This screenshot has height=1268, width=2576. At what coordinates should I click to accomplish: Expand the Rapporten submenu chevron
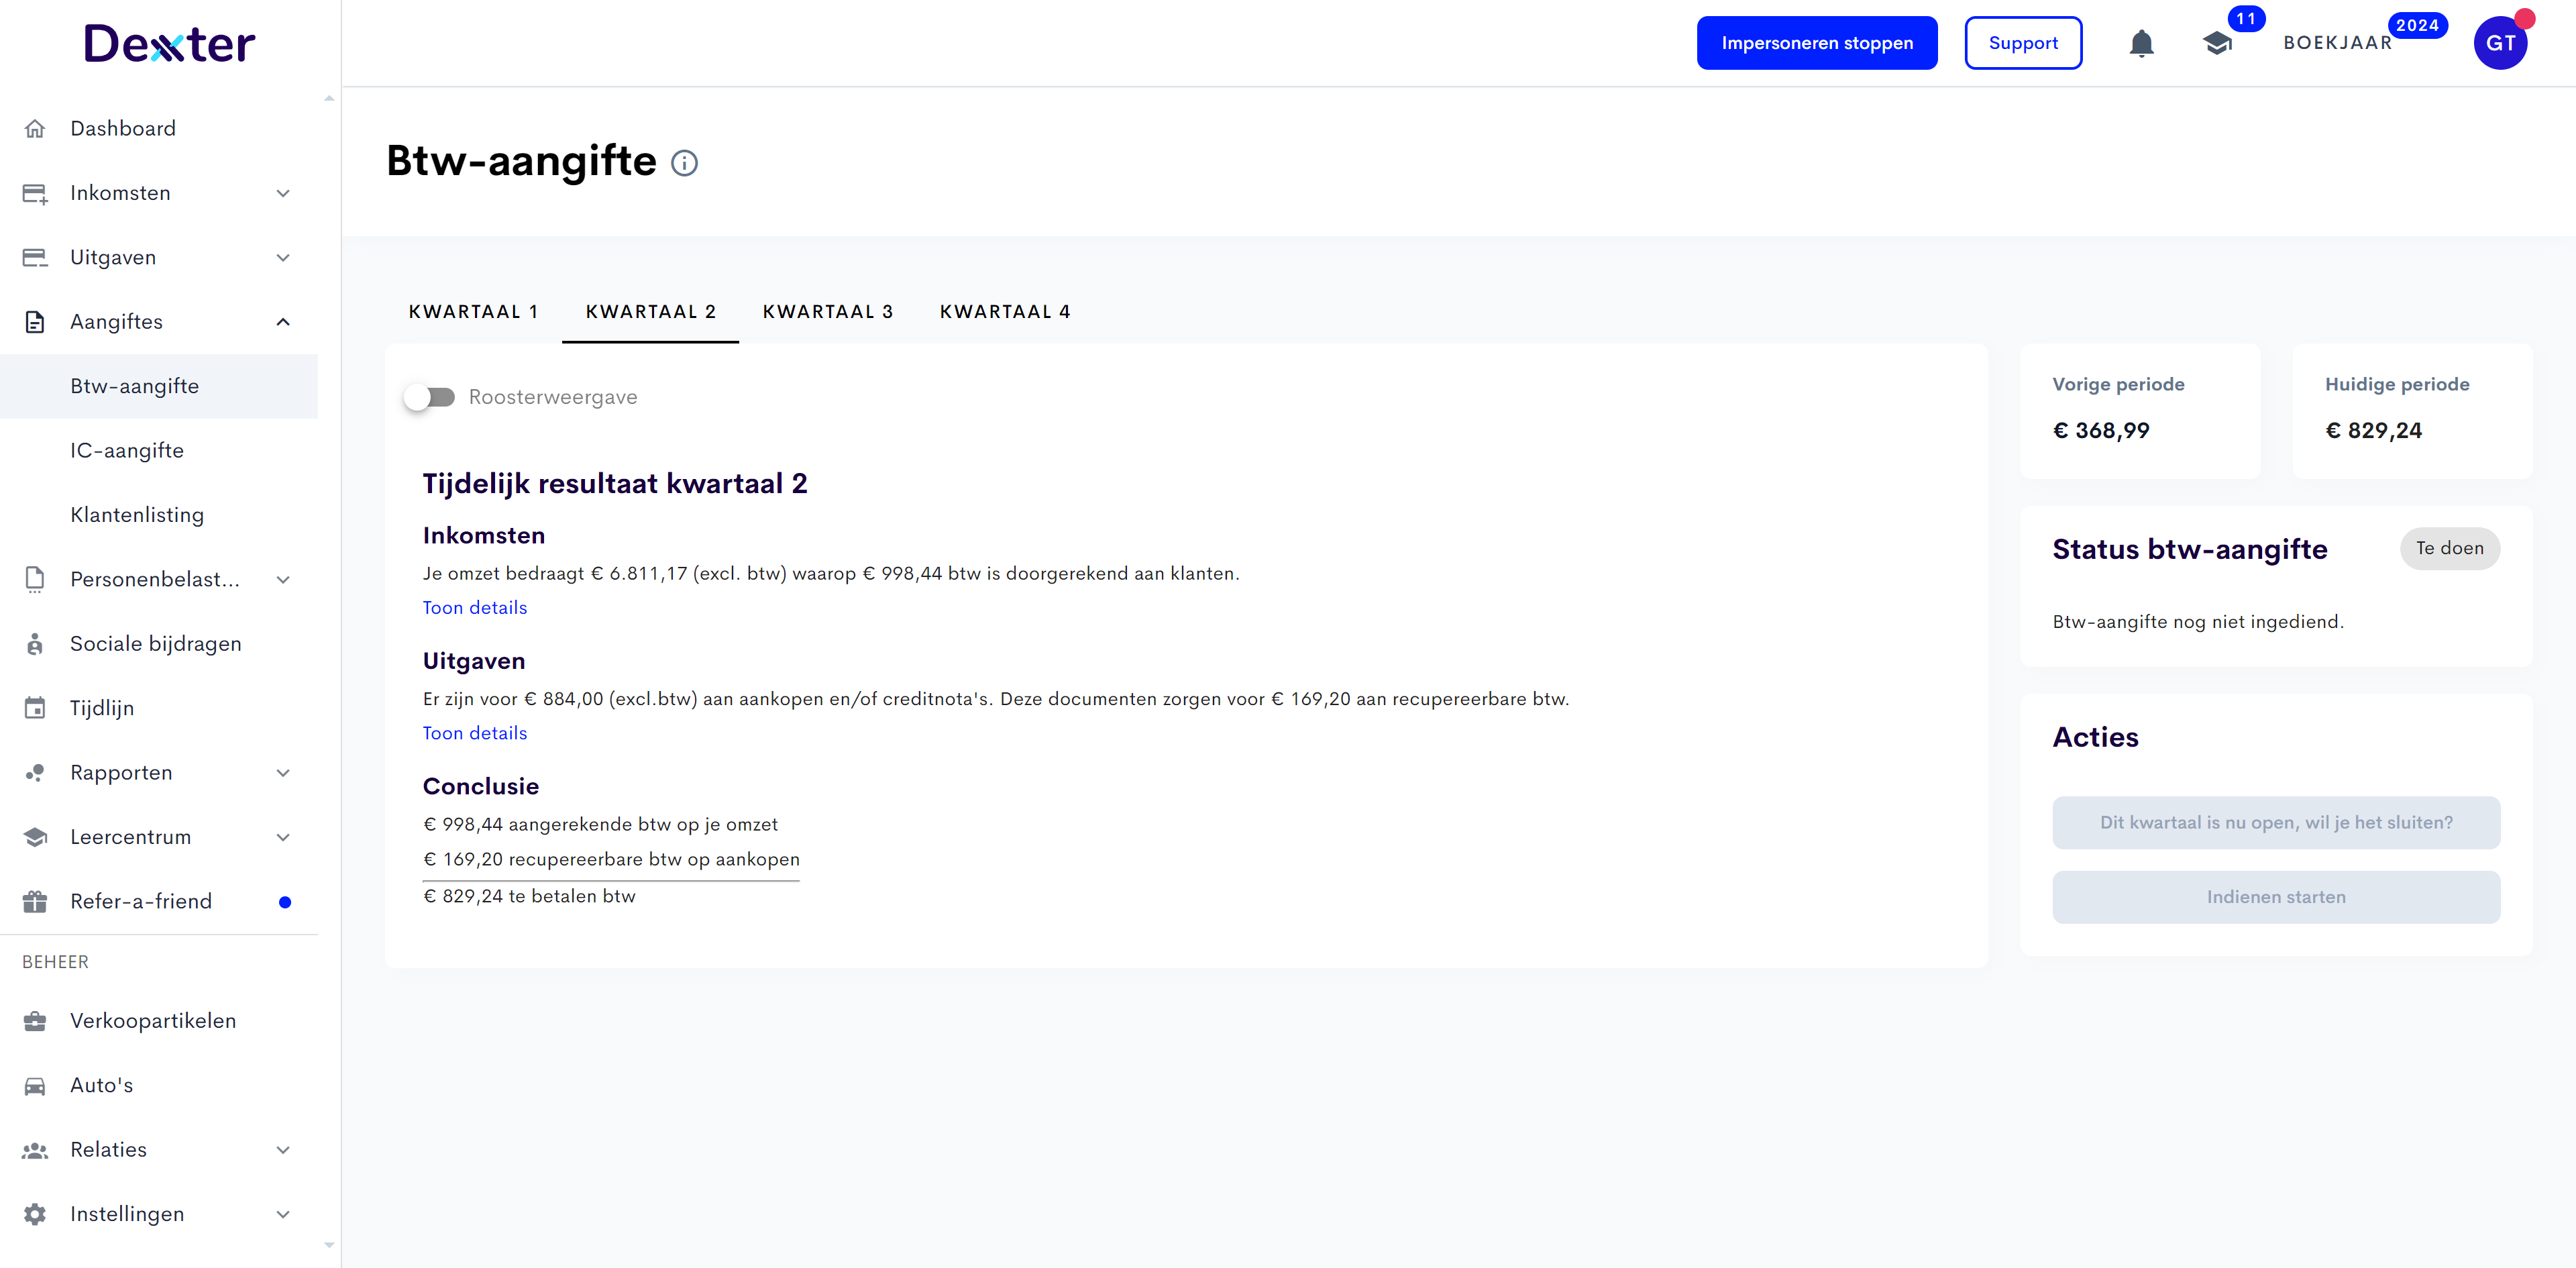(x=283, y=773)
